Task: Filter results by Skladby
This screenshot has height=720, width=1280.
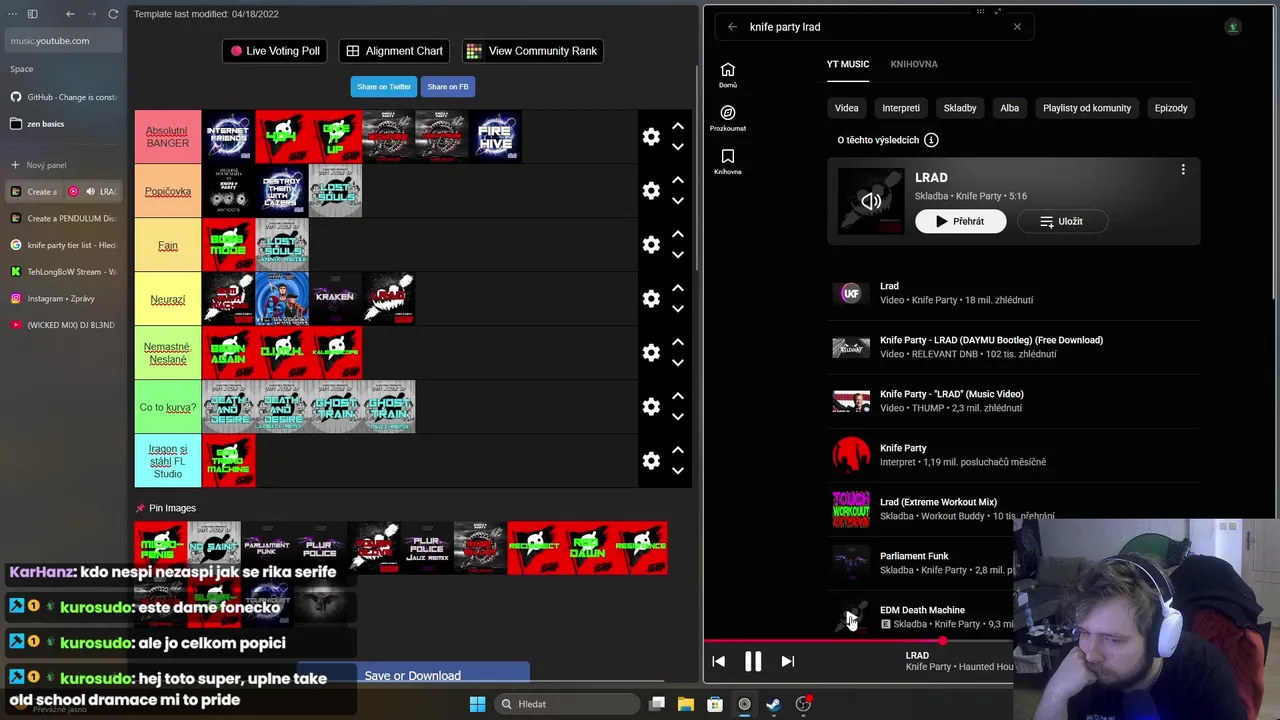Action: point(960,108)
